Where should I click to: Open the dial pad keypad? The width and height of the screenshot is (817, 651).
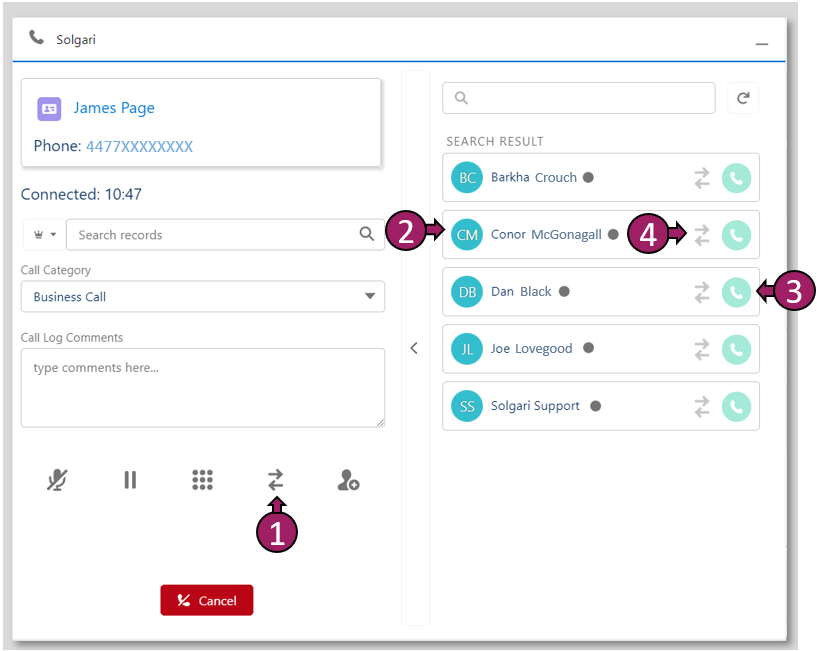pos(202,481)
